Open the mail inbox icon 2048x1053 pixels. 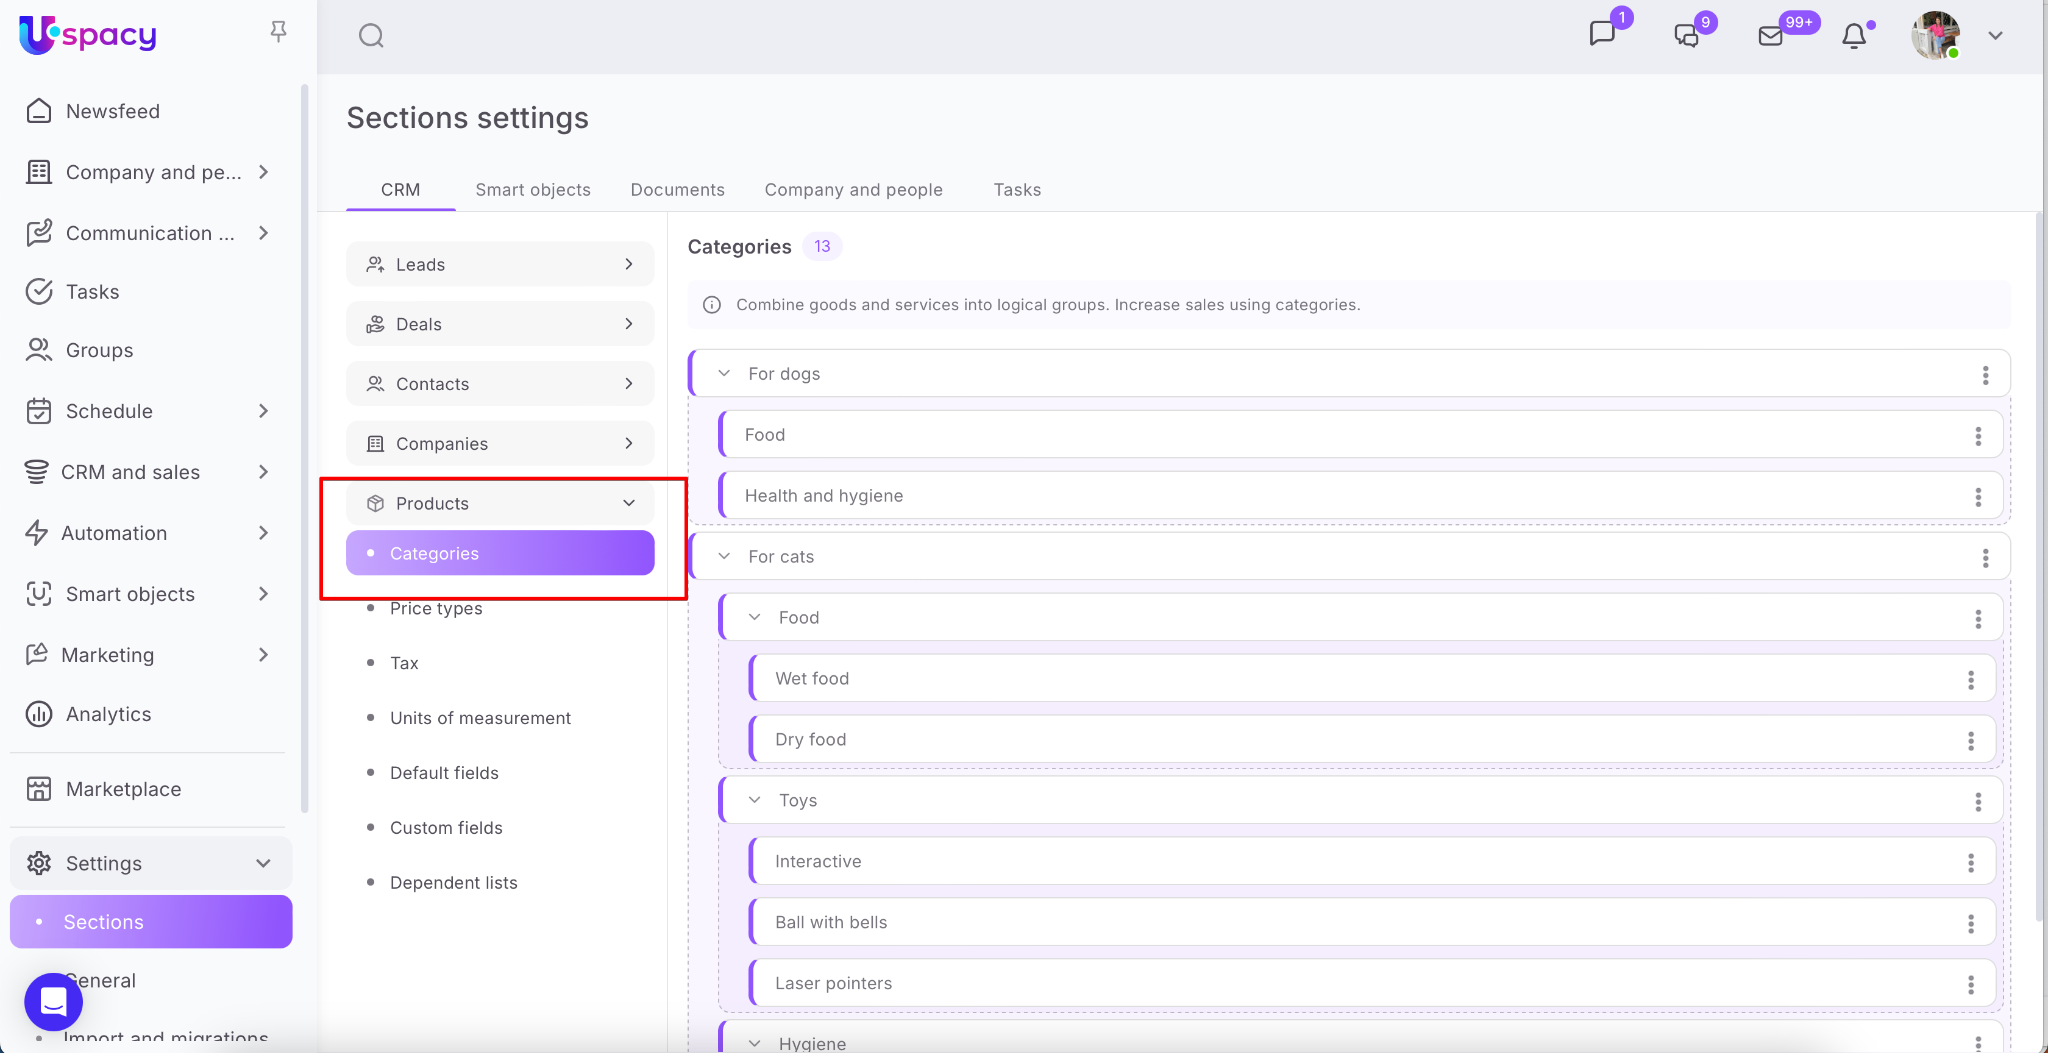(1770, 36)
